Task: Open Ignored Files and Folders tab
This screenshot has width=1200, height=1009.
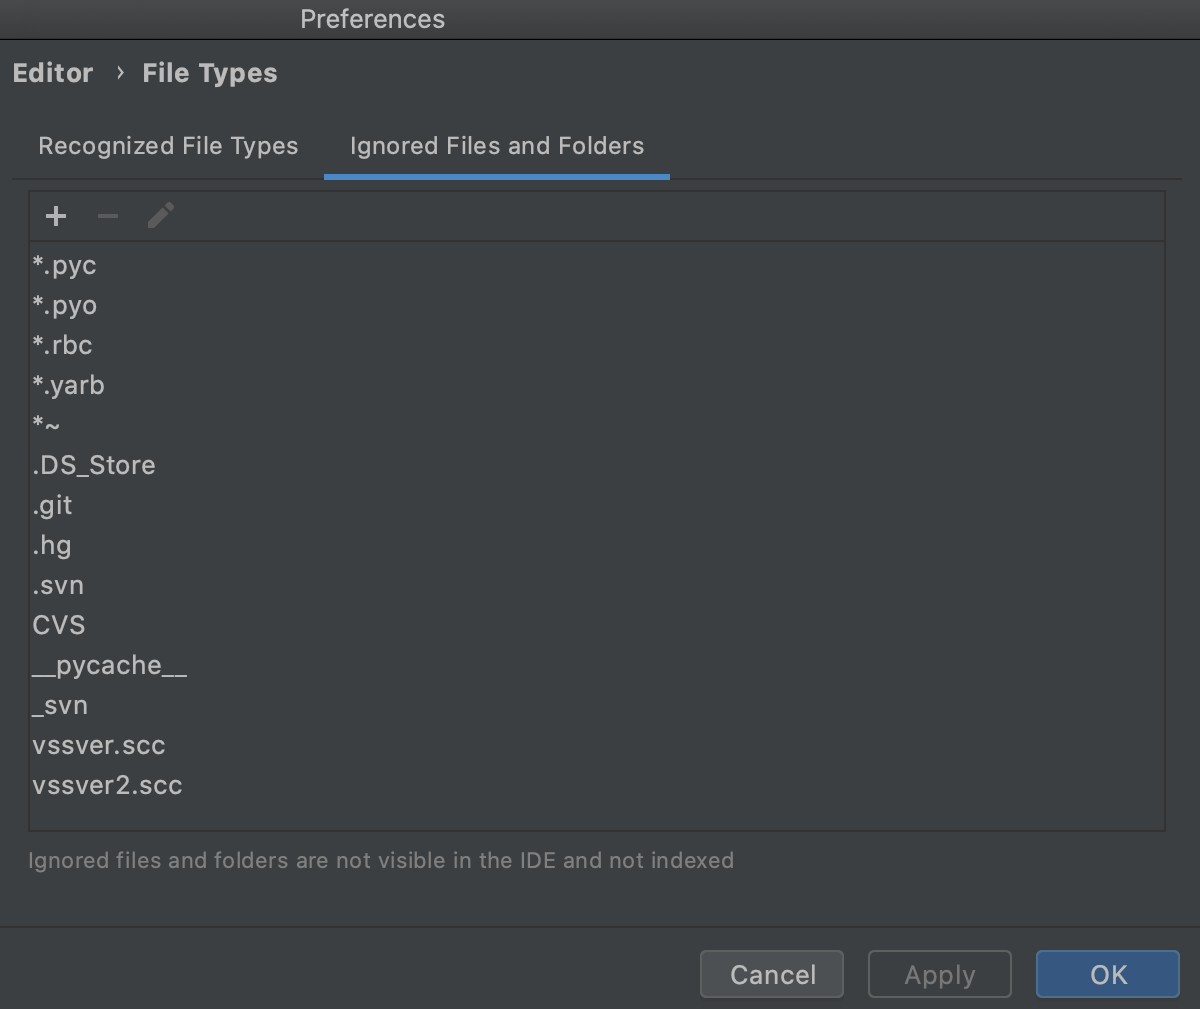Action: click(497, 146)
